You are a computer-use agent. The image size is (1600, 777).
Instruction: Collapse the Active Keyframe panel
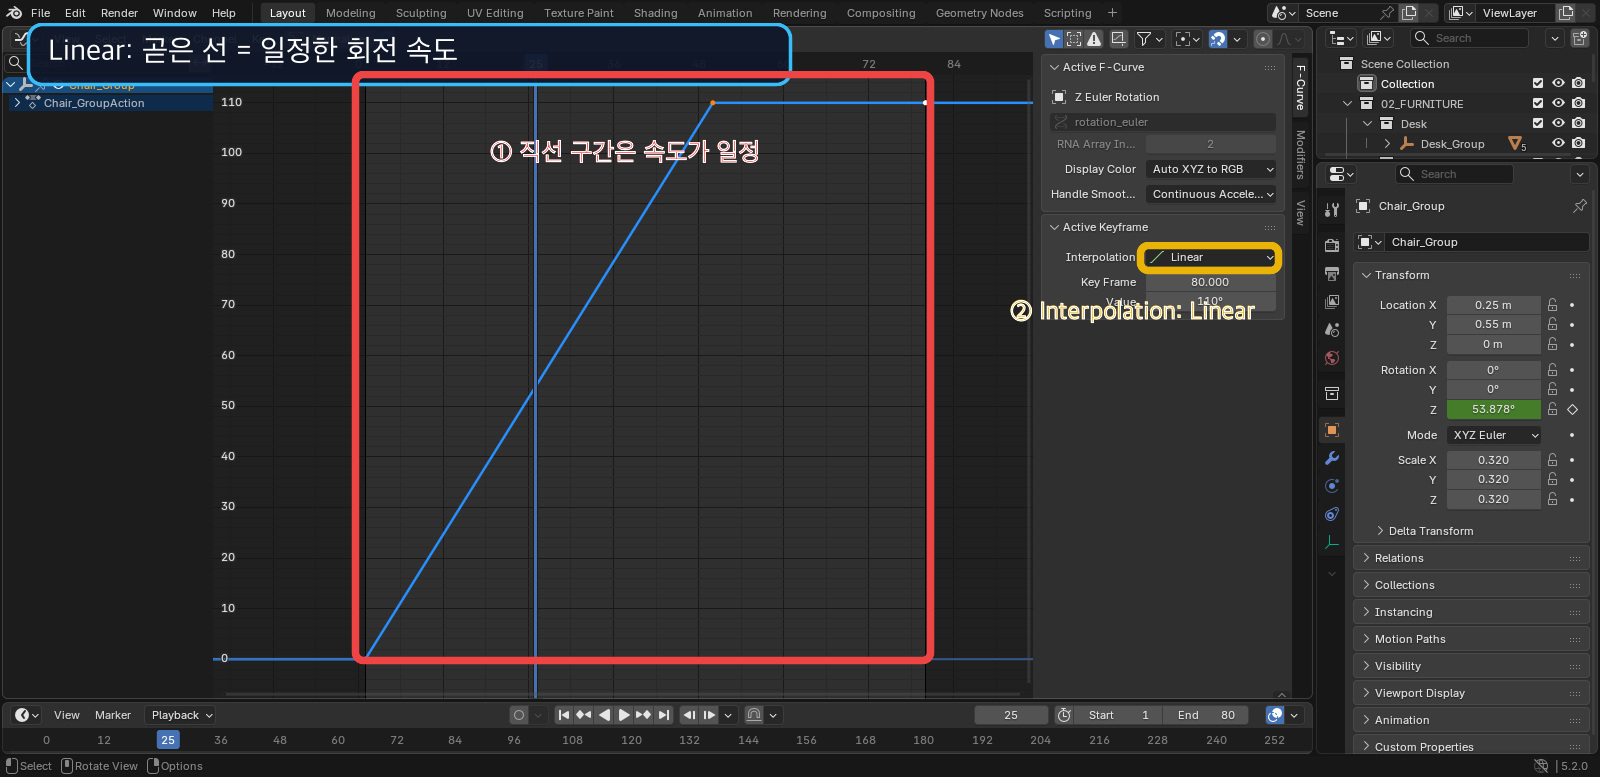(x=1054, y=227)
